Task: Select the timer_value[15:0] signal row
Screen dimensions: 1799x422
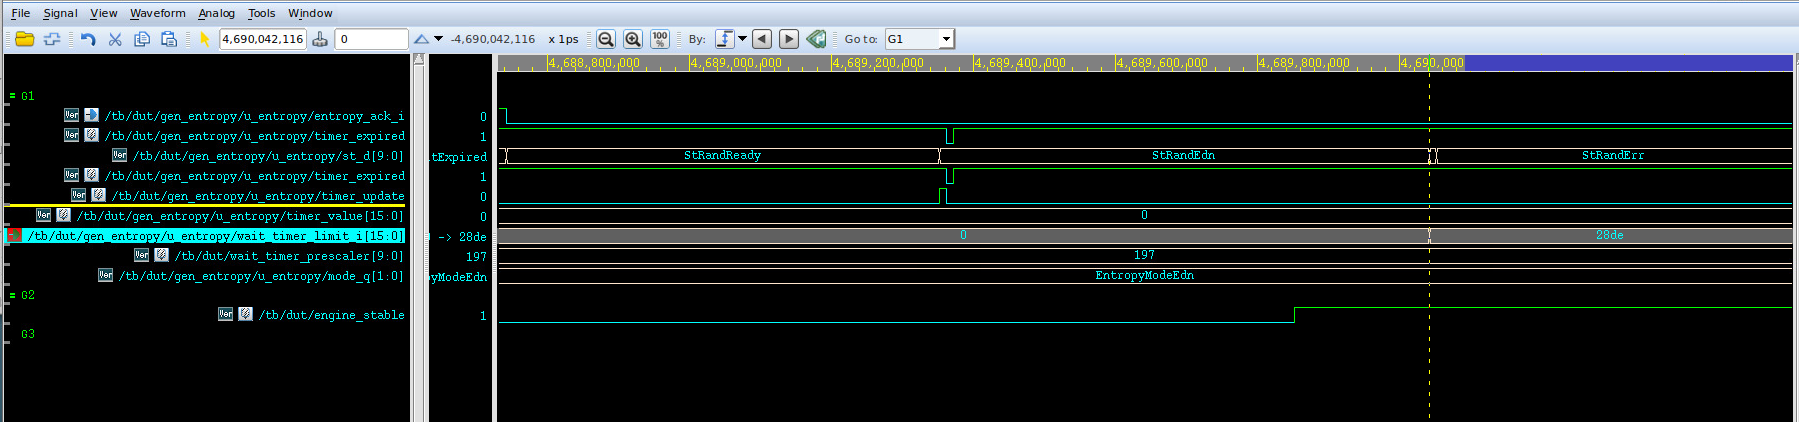Action: [240, 216]
